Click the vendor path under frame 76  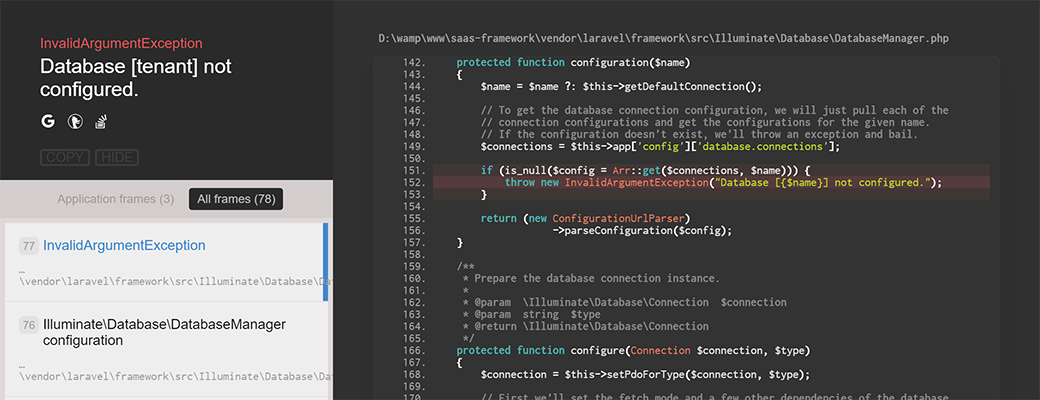pyautogui.click(x=174, y=376)
